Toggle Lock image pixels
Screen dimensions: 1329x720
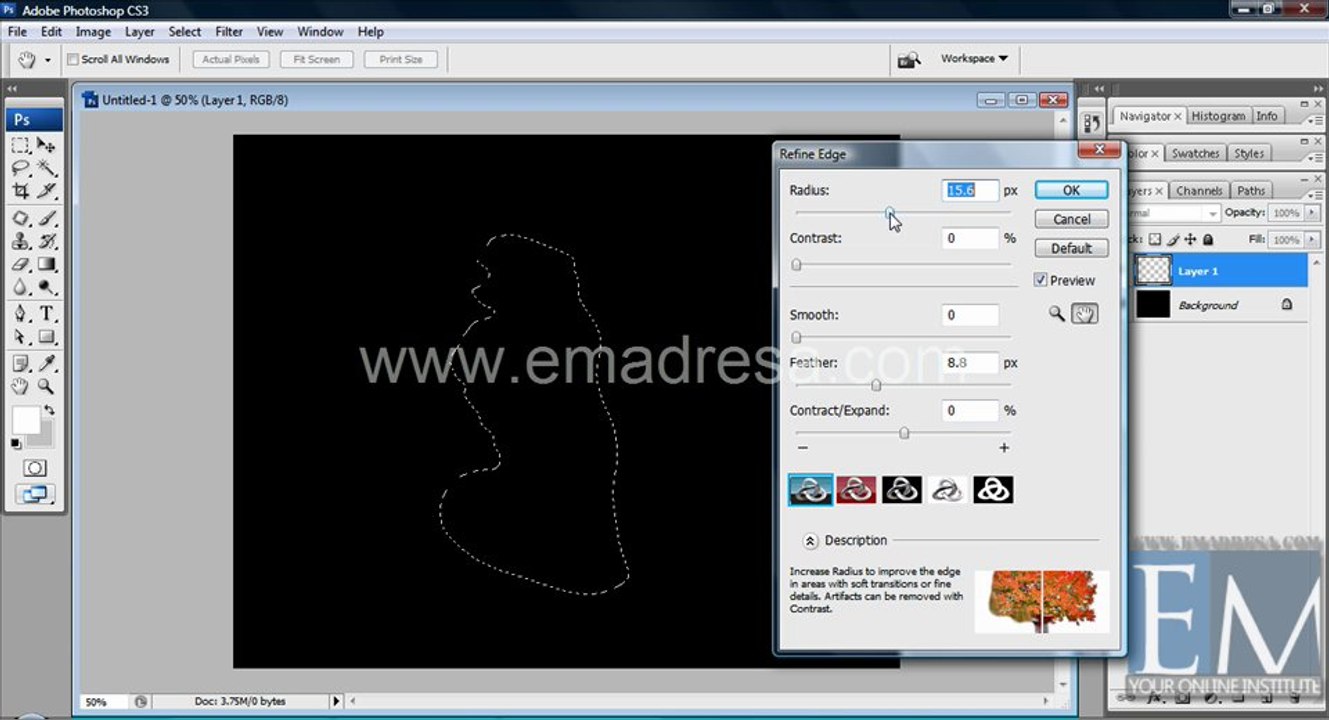(1174, 240)
